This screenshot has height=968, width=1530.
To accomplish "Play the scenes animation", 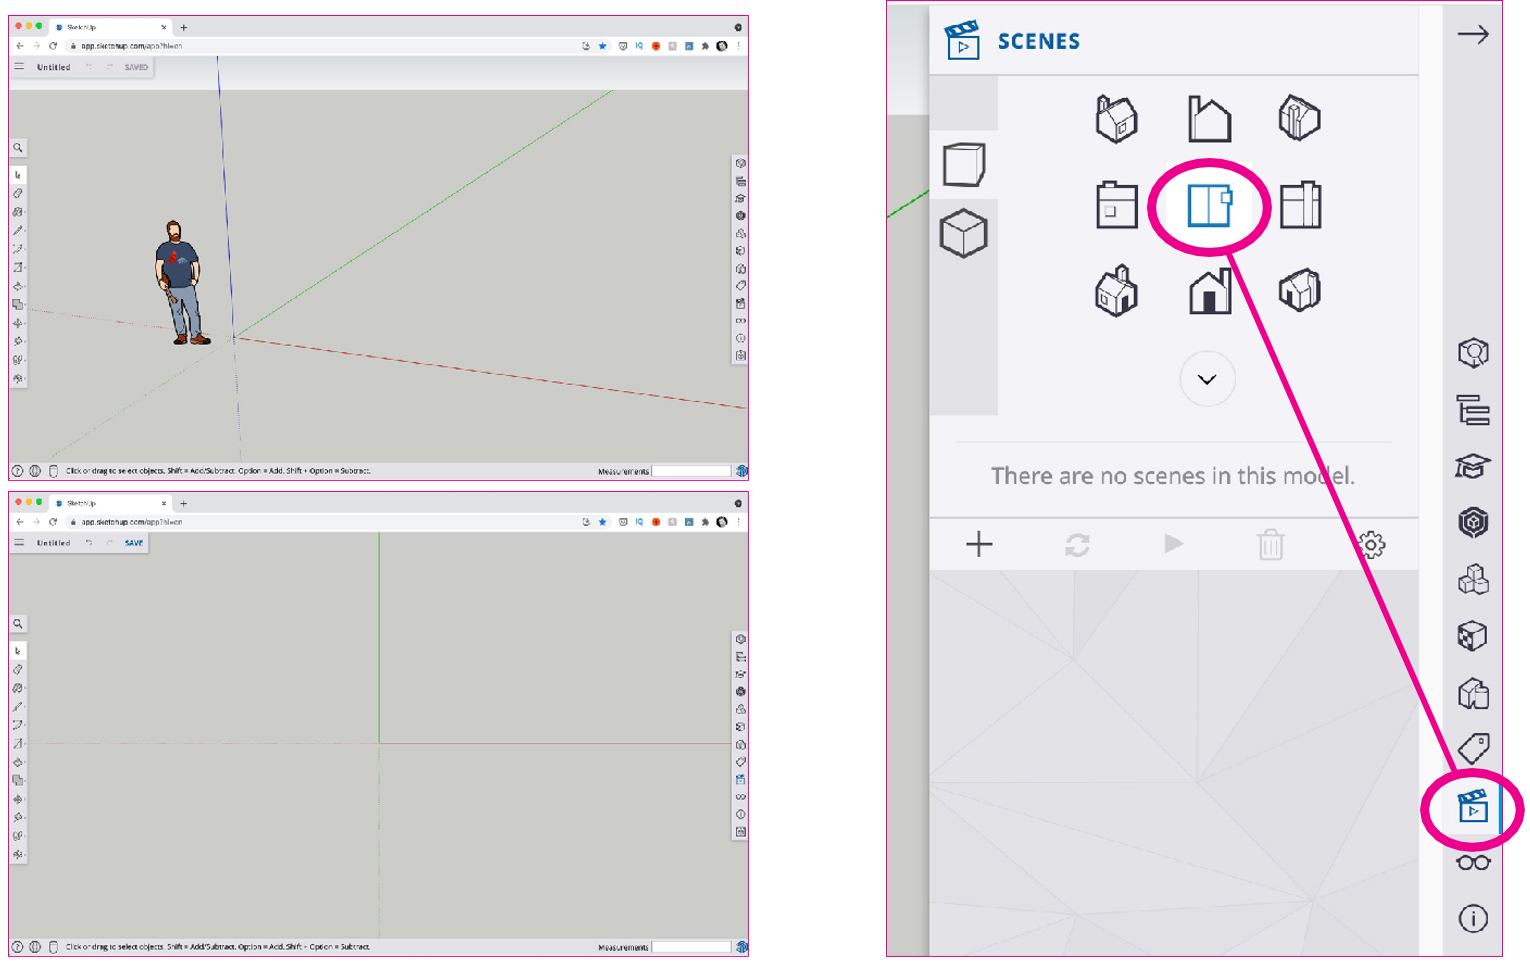I will tap(1173, 544).
